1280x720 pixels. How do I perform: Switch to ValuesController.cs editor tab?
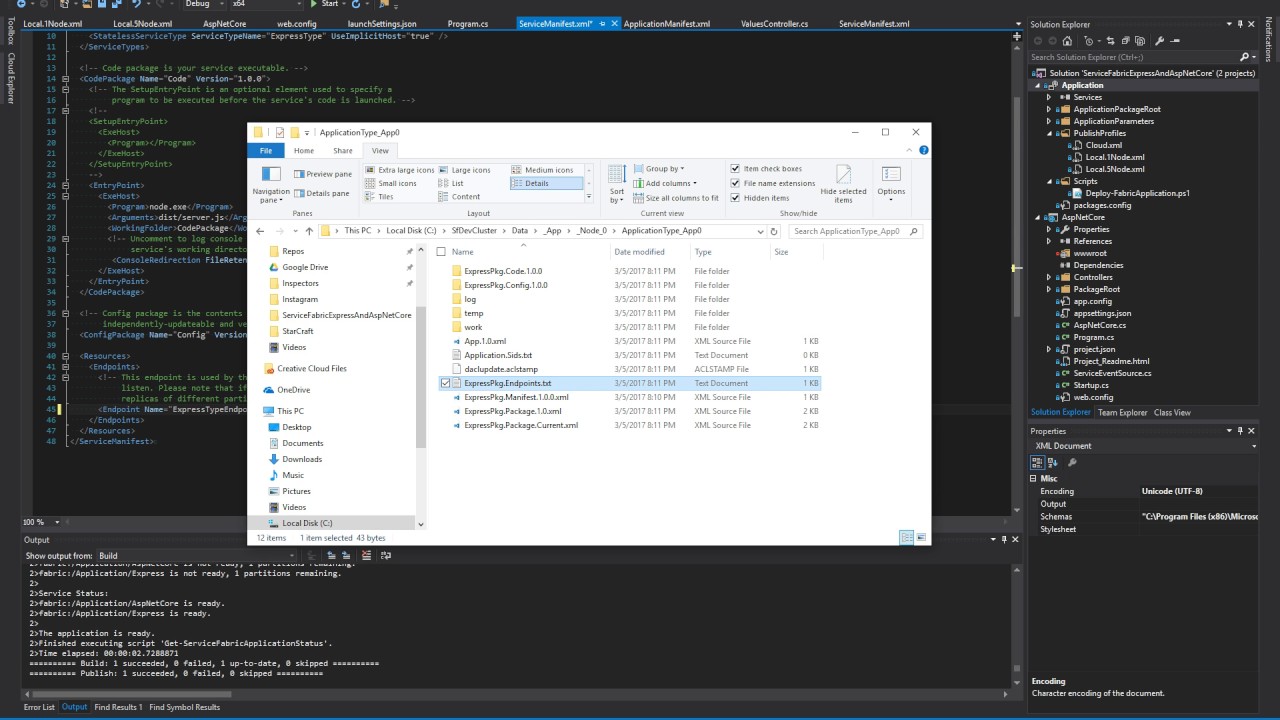(x=775, y=23)
